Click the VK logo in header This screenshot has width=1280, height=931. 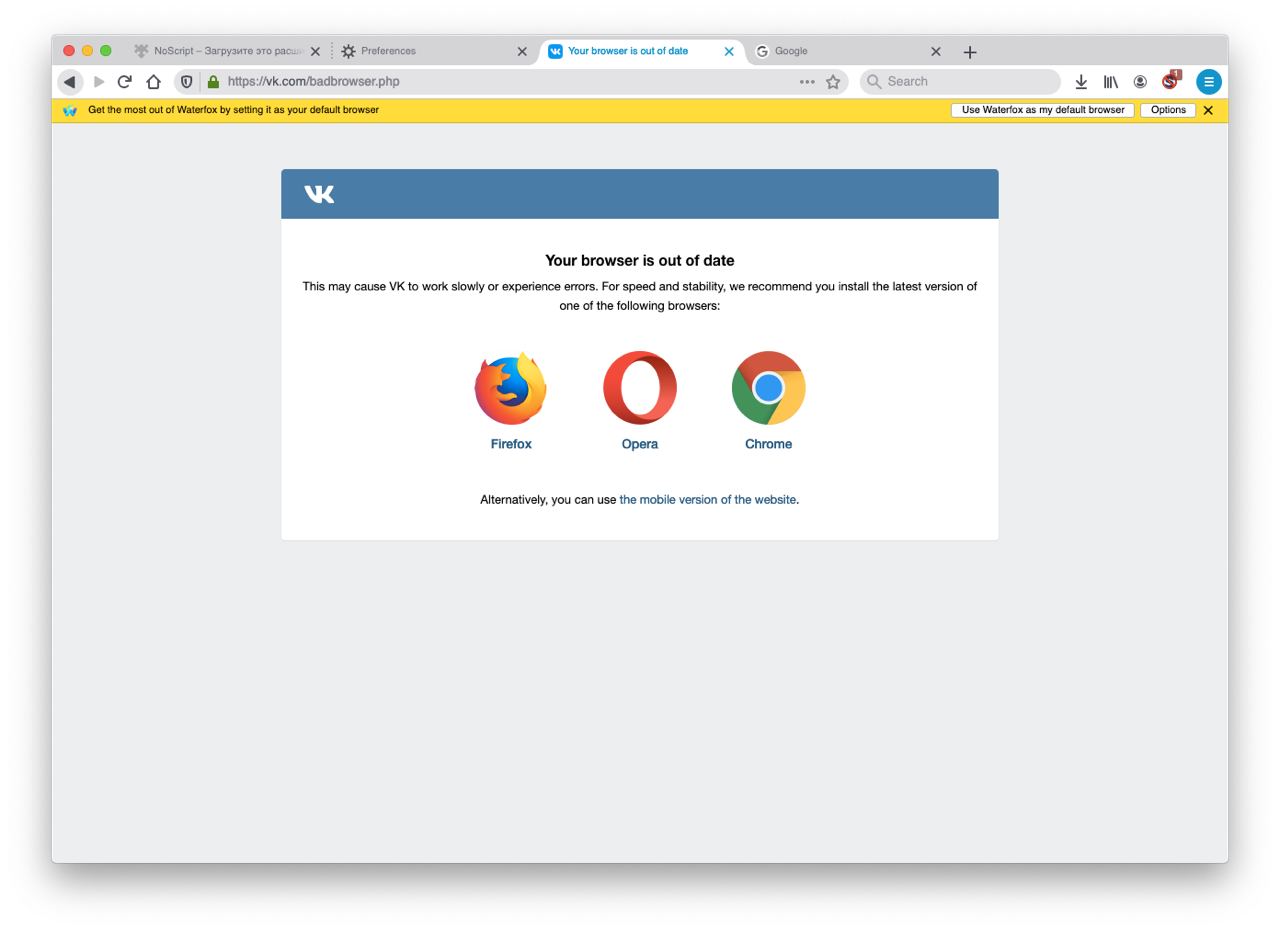(319, 194)
